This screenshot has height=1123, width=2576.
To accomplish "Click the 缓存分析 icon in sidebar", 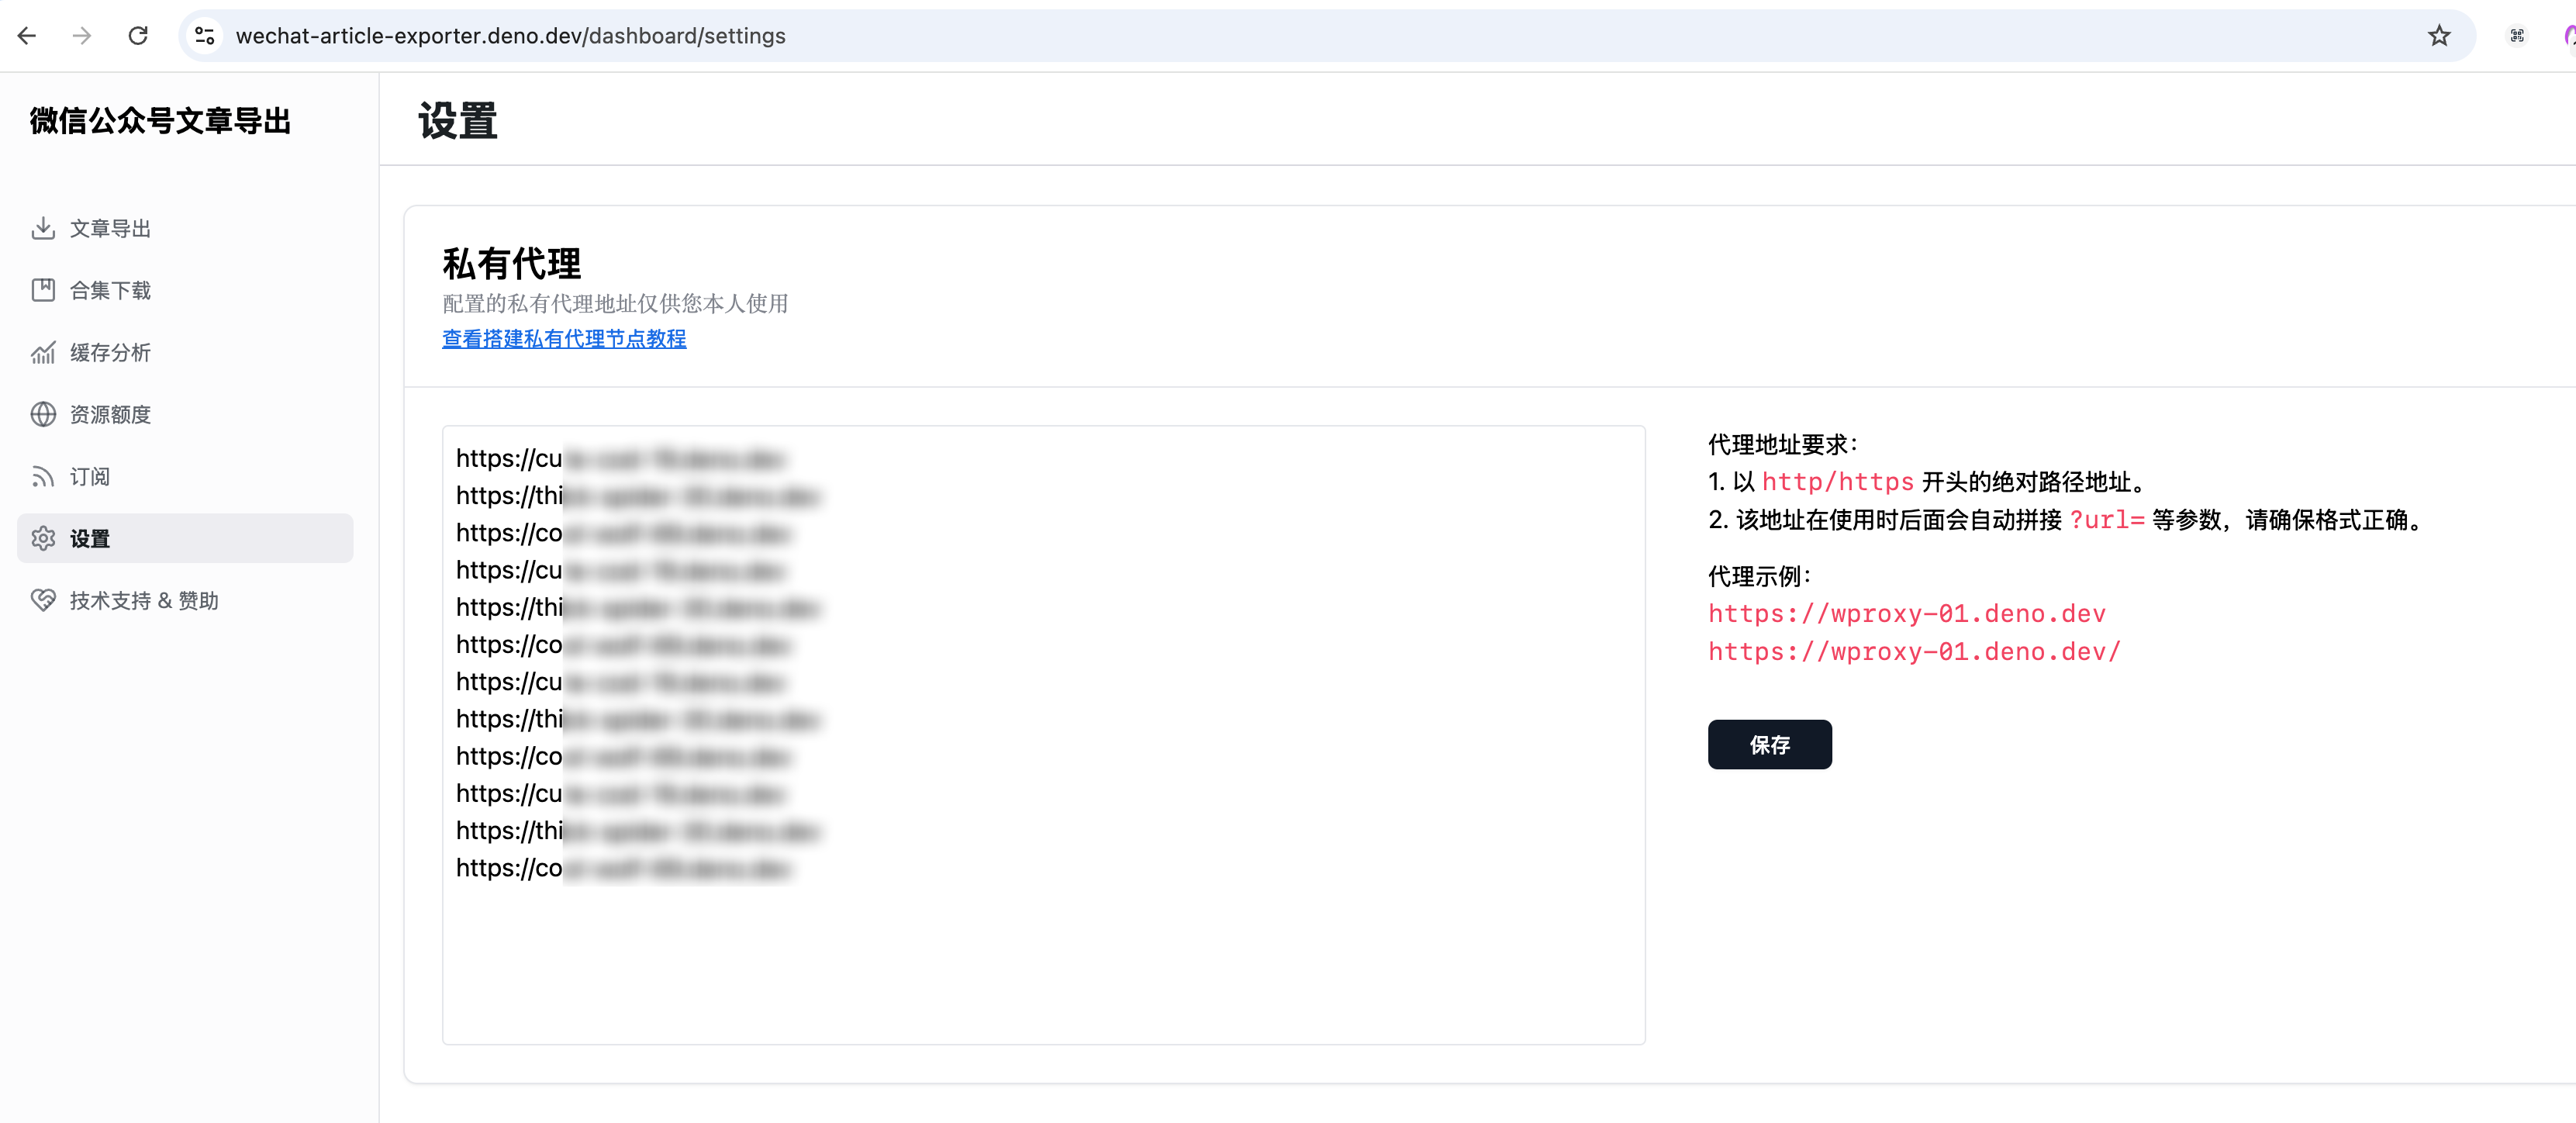I will 43,352.
